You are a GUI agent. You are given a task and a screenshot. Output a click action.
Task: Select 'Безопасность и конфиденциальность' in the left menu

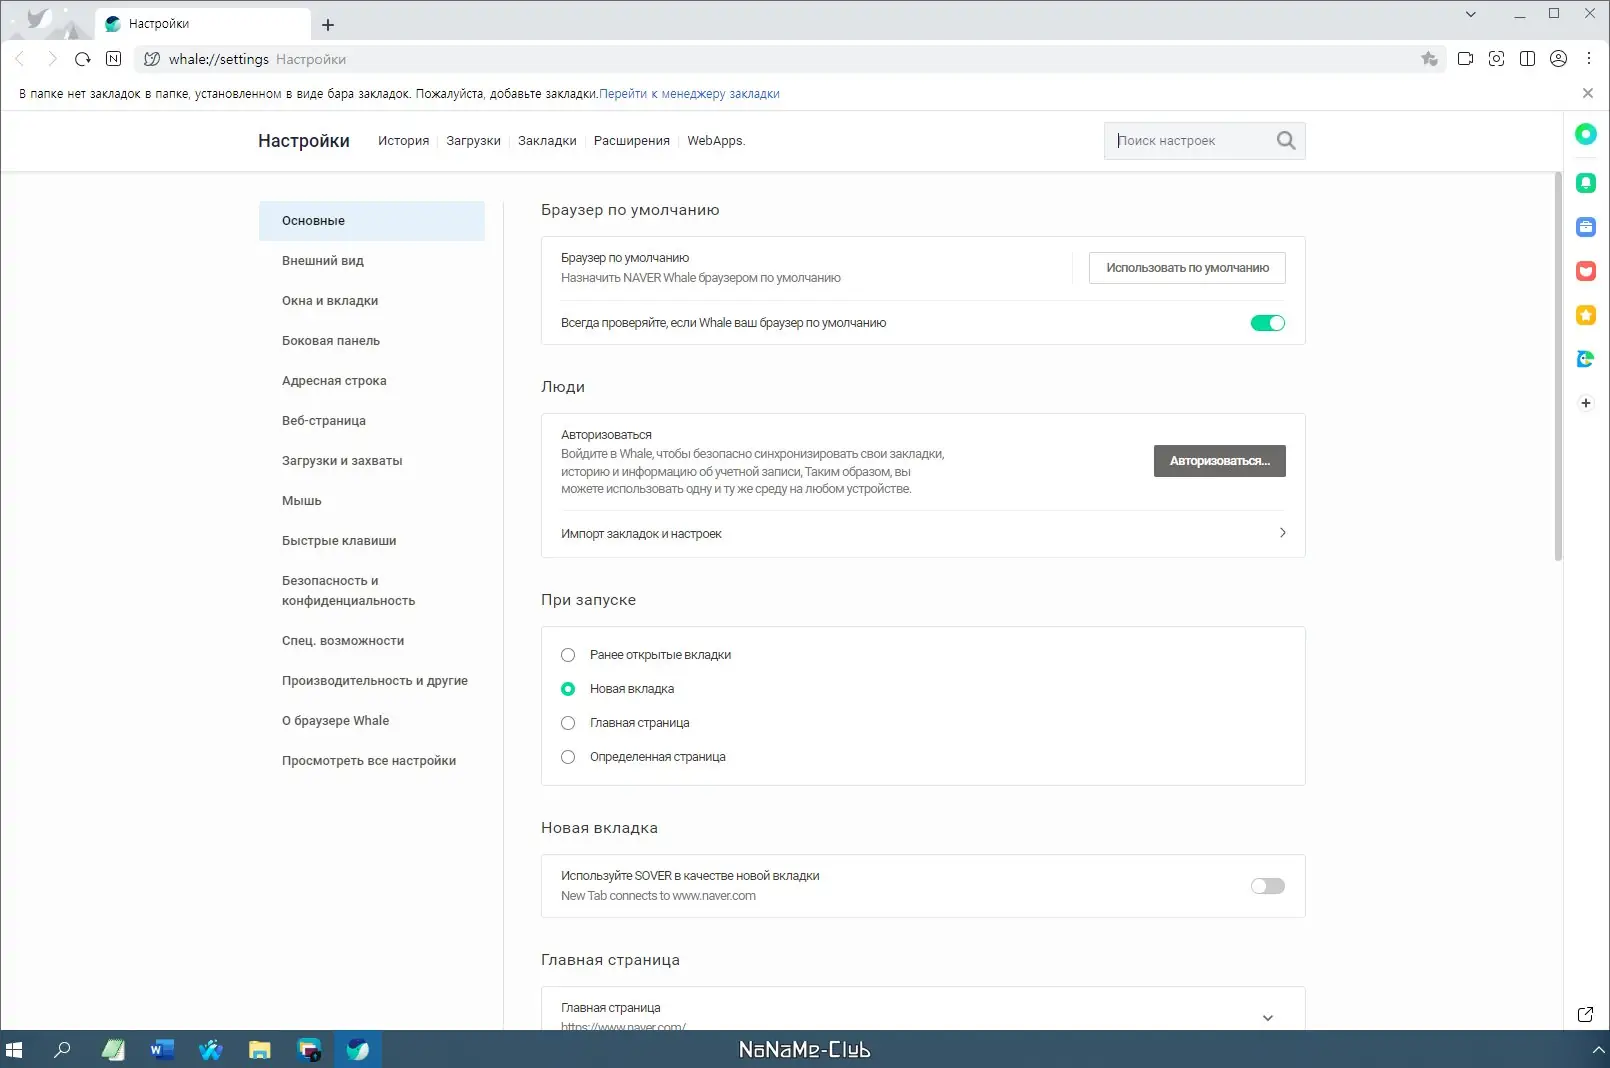[347, 590]
